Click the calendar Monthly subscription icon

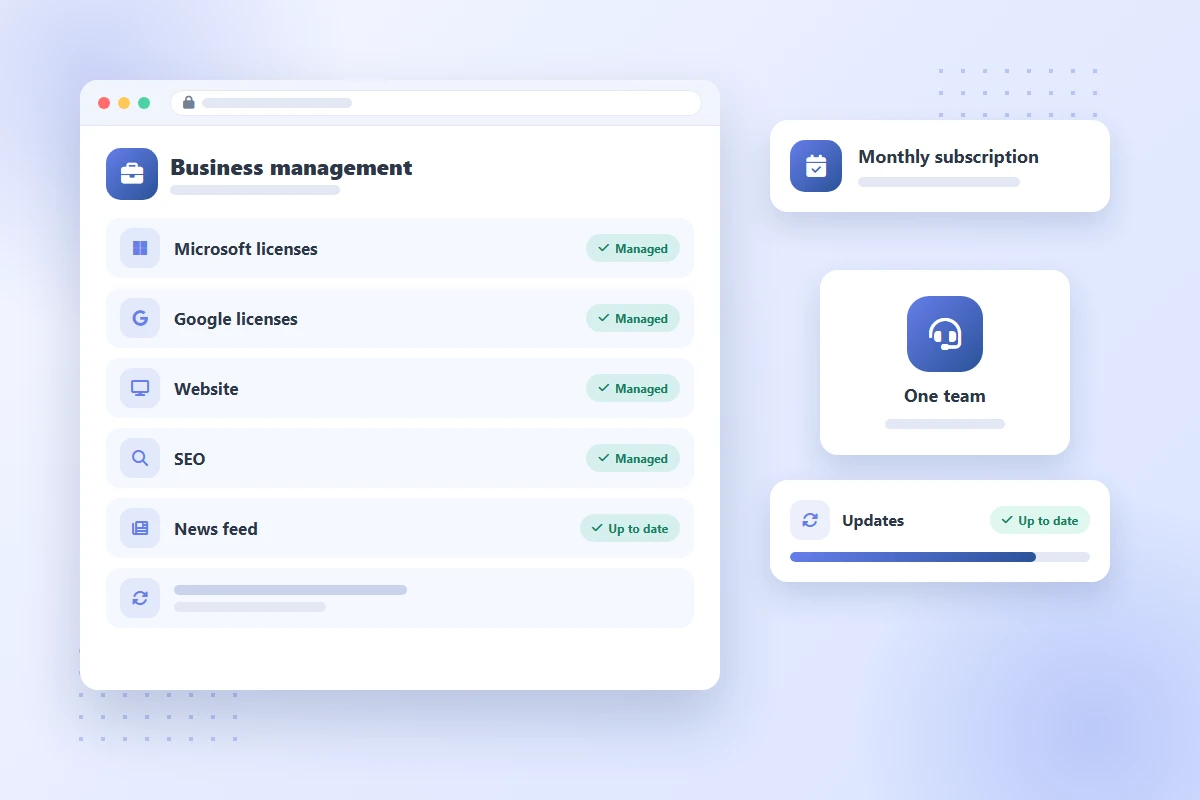coord(816,166)
